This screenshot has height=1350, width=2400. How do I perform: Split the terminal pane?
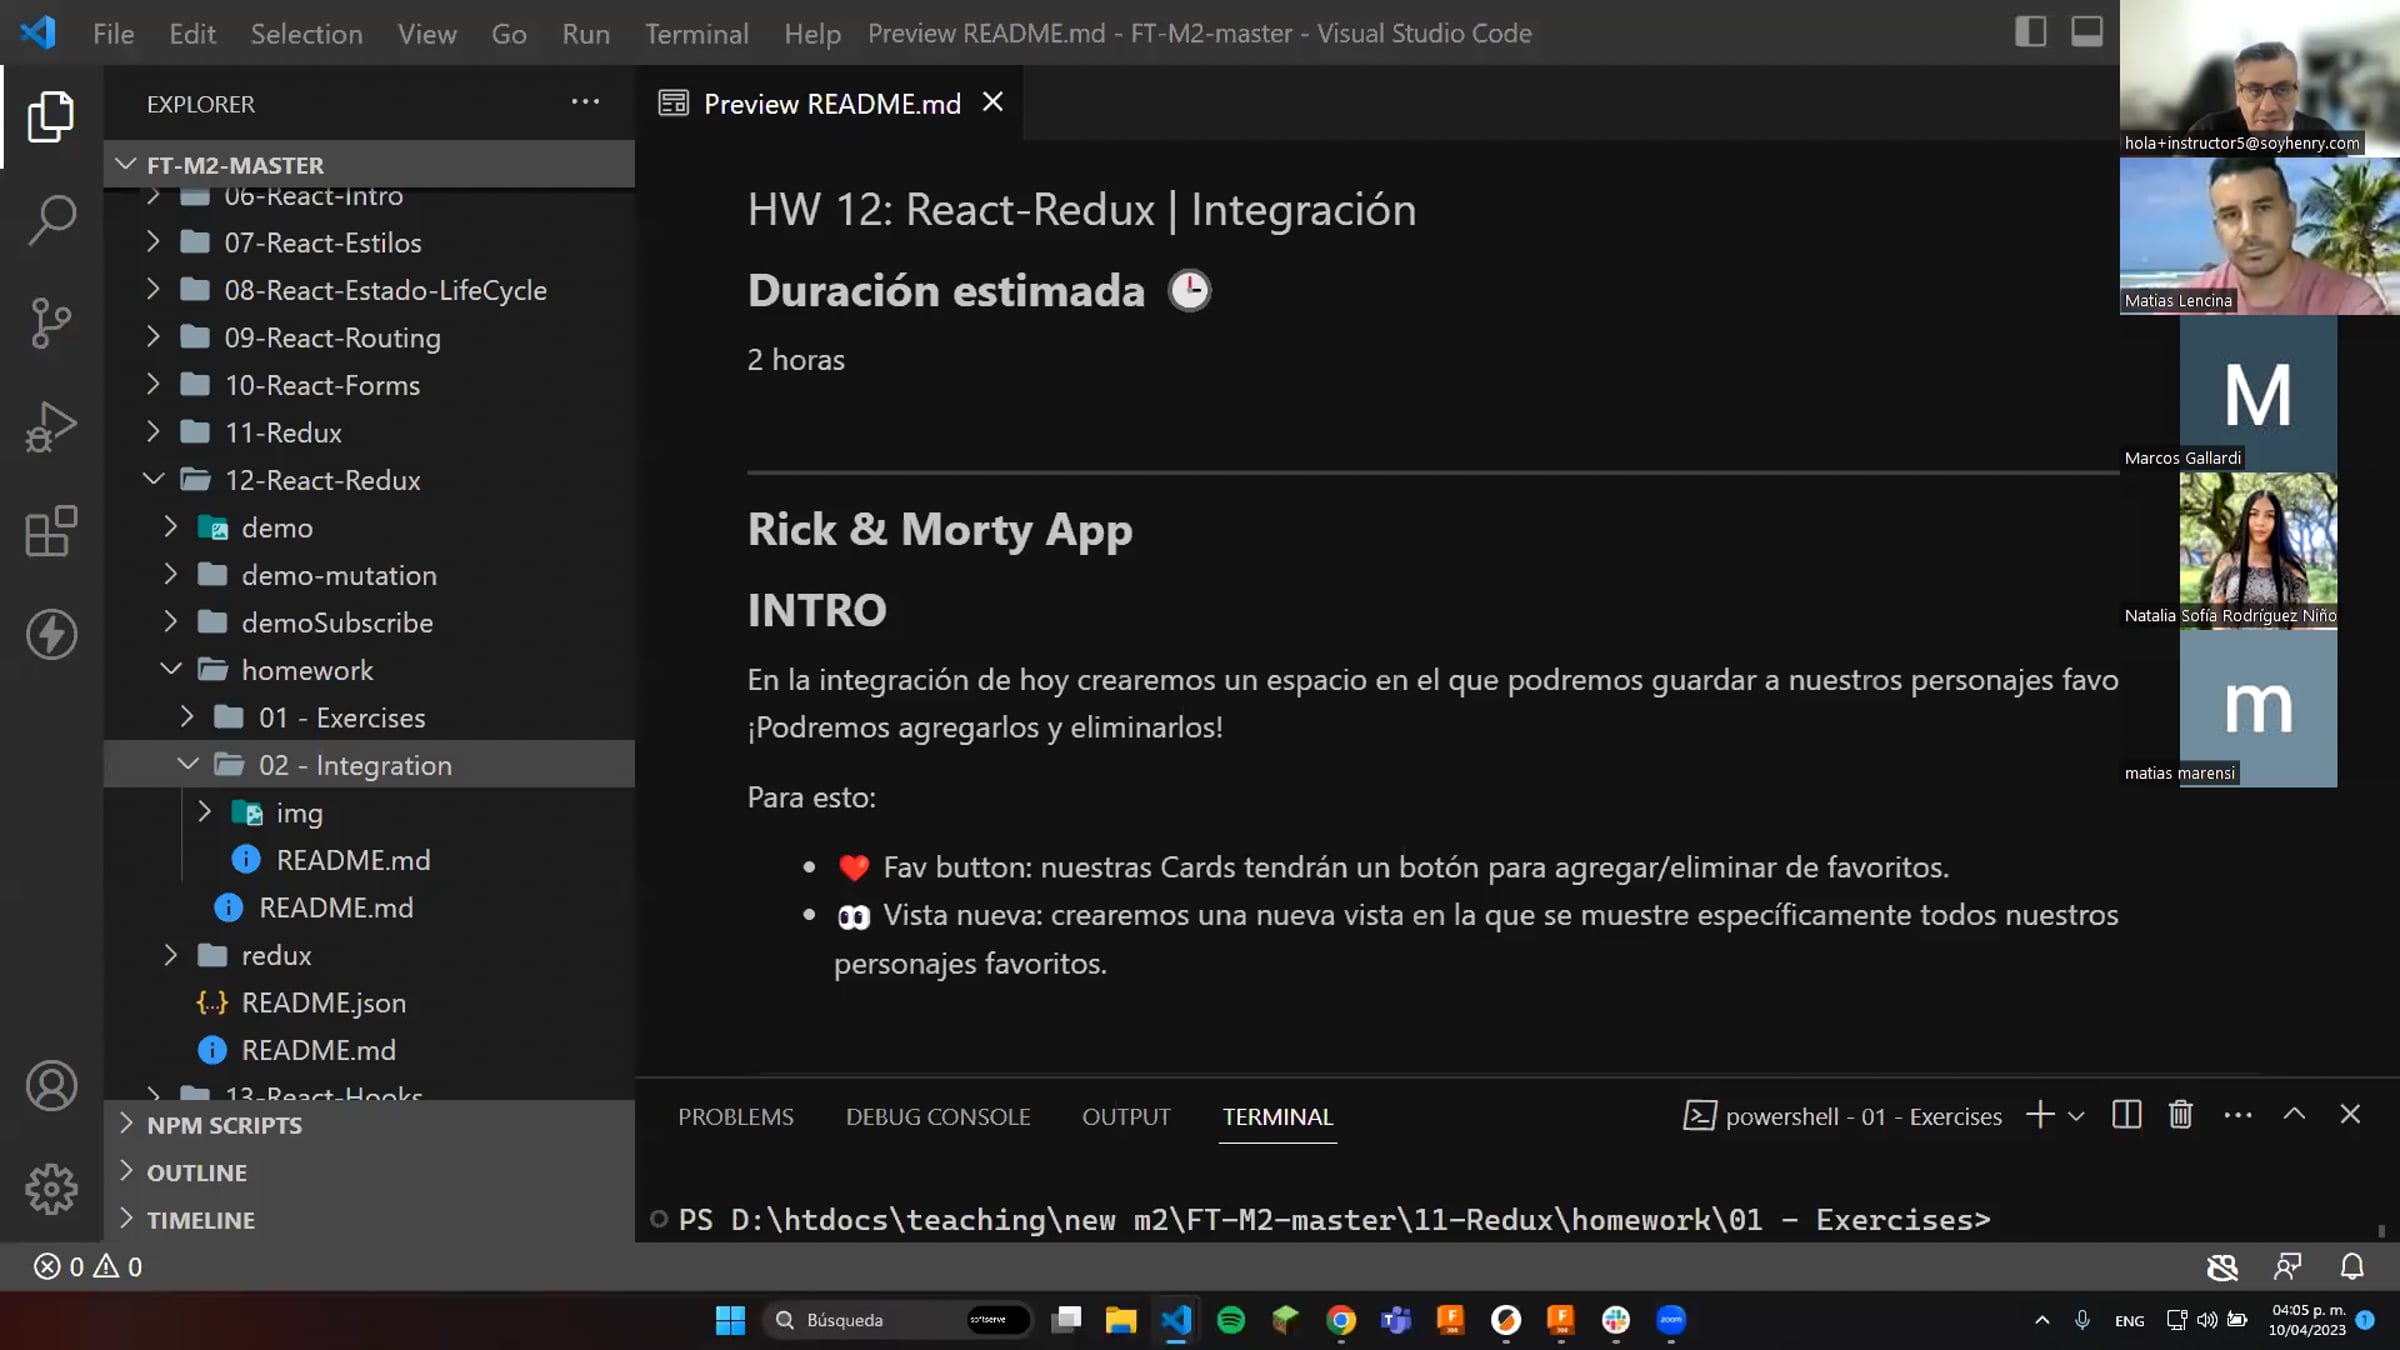click(2126, 1115)
